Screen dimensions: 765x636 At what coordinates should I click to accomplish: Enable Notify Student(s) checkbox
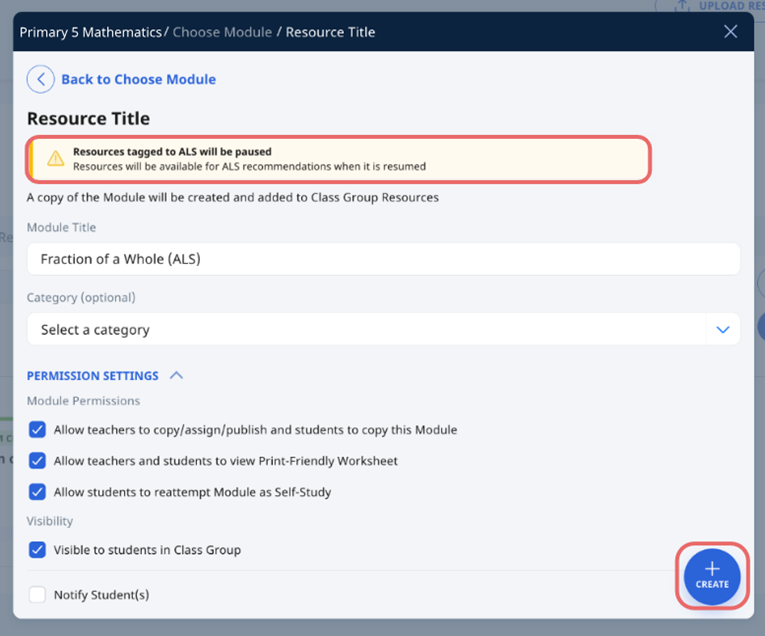[38, 595]
